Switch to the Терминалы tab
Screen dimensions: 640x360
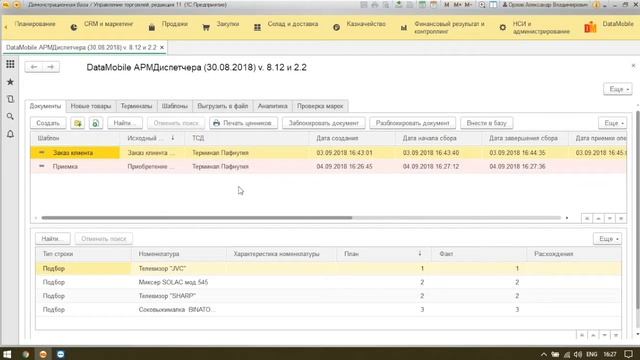click(136, 106)
